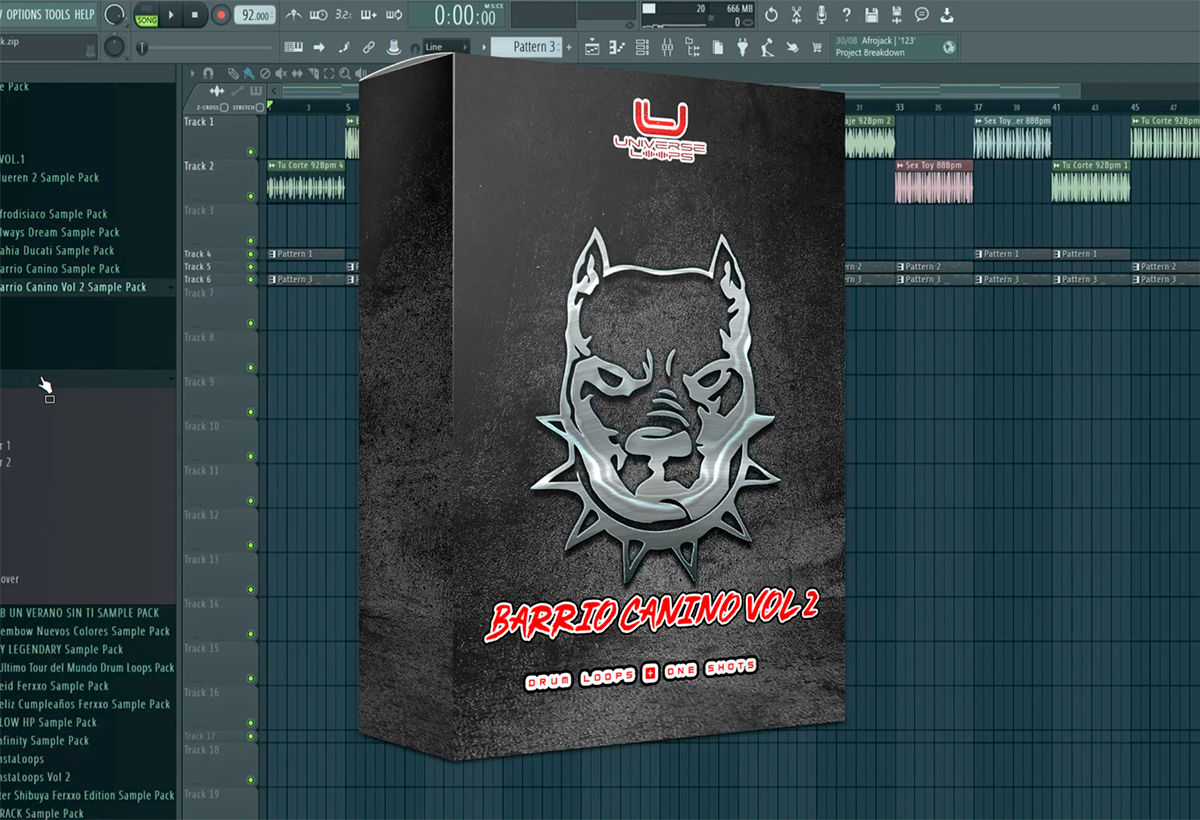This screenshot has width=1200, height=820.
Task: Open the Browser view icon
Action: pyautogui.click(x=693, y=47)
